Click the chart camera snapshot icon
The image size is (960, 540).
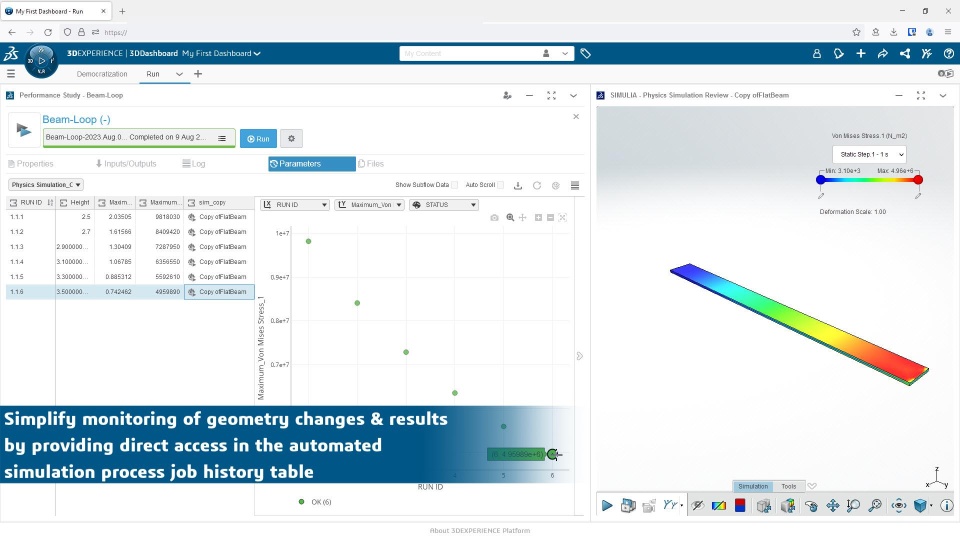(x=494, y=218)
